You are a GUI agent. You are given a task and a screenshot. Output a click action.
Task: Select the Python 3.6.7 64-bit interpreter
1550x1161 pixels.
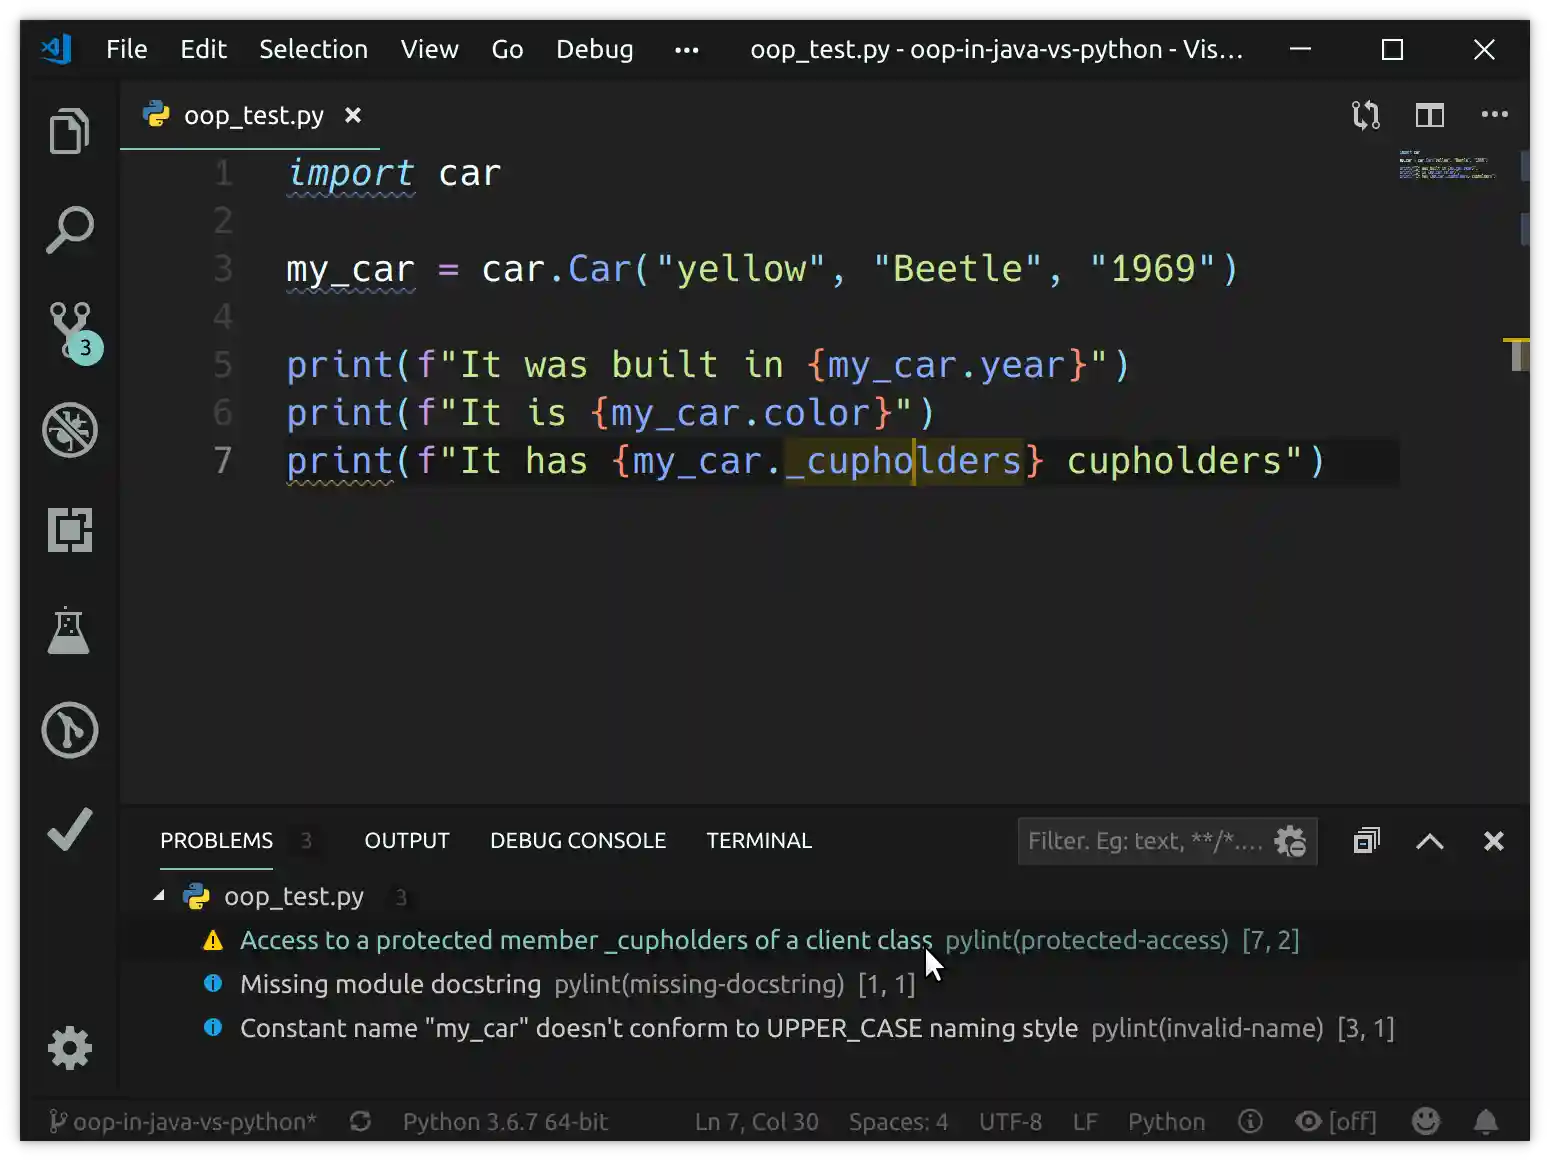(x=506, y=1121)
